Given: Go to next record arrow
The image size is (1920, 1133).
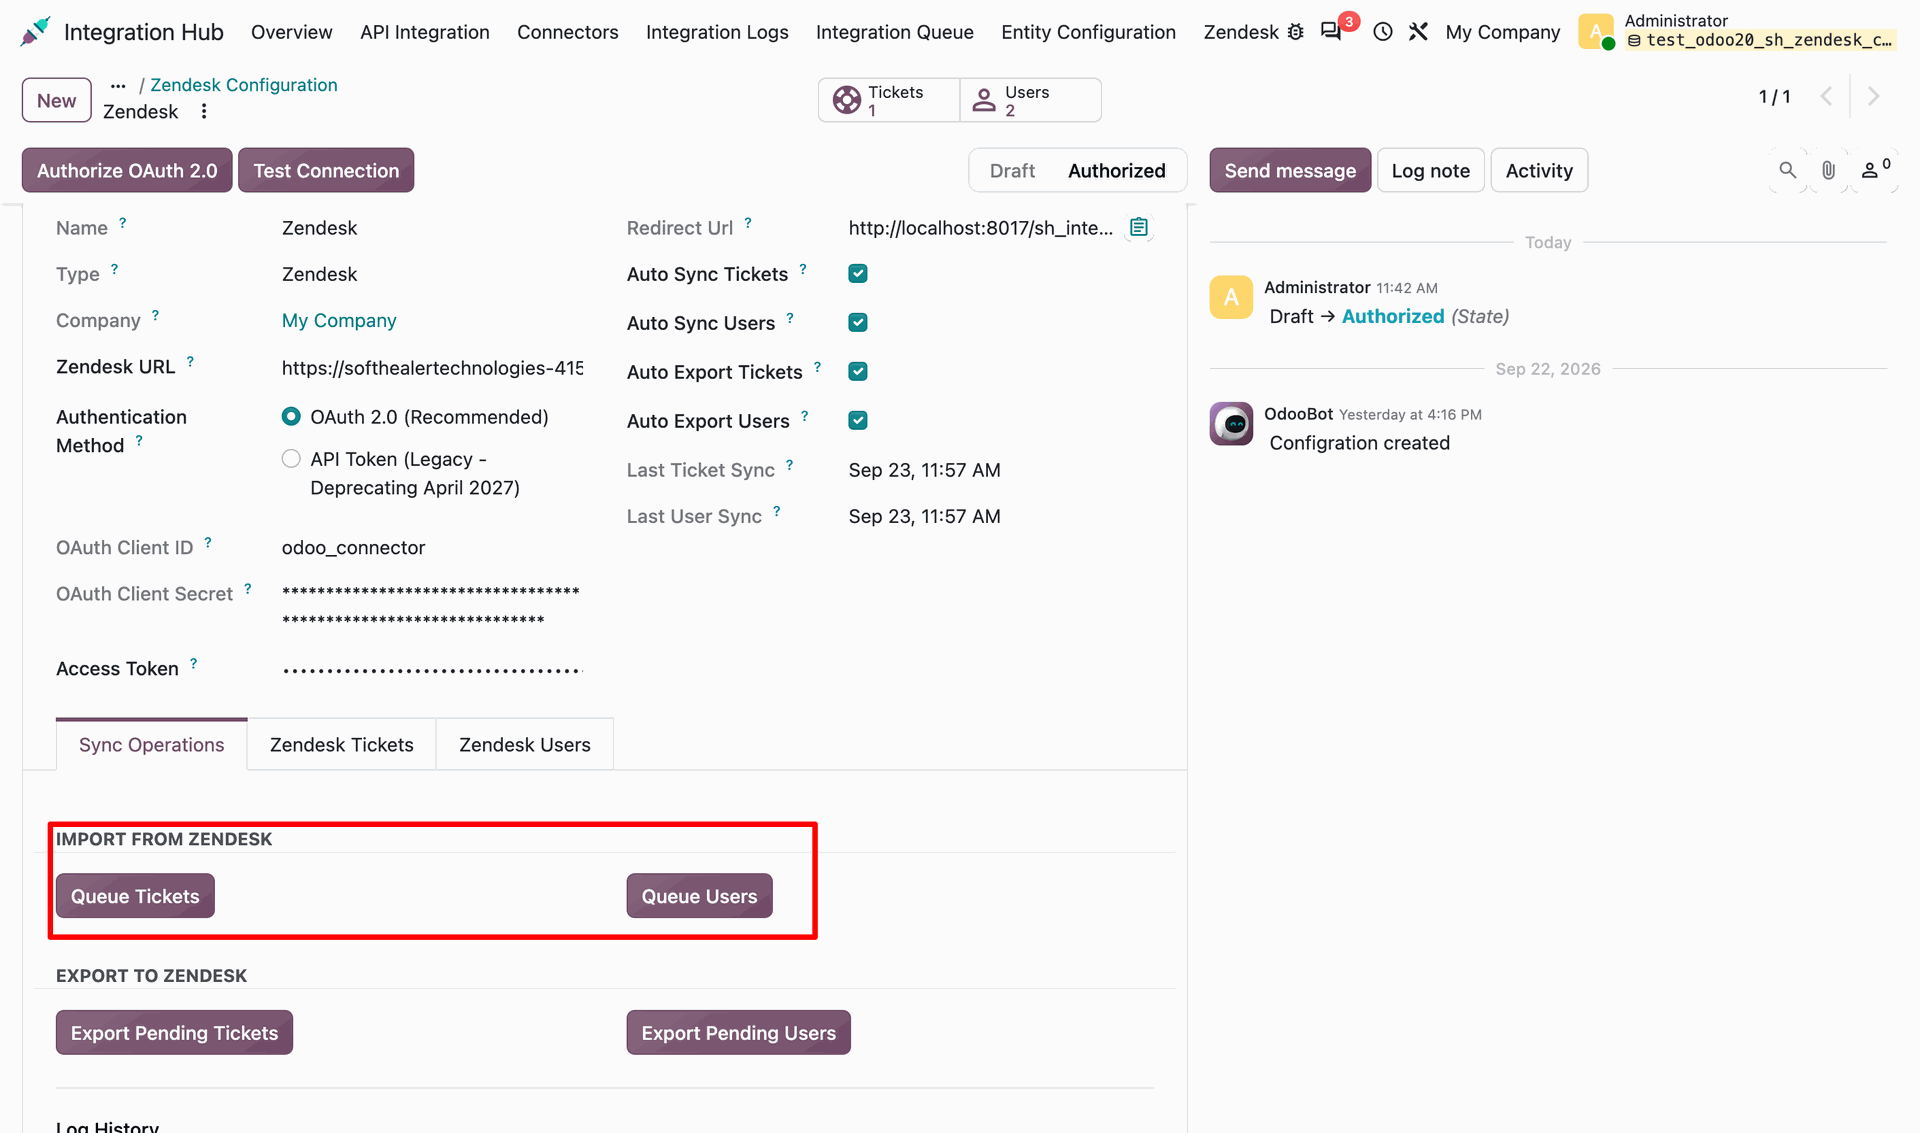Looking at the screenshot, I should 1874,97.
